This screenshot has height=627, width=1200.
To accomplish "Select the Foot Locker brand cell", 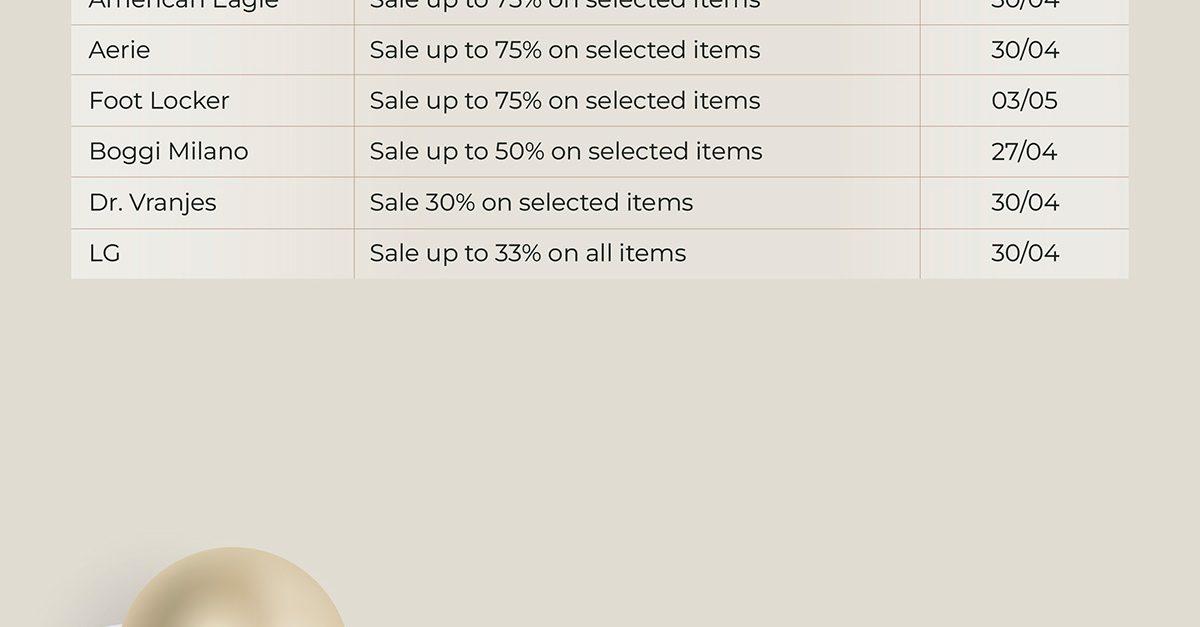I will pos(212,101).
